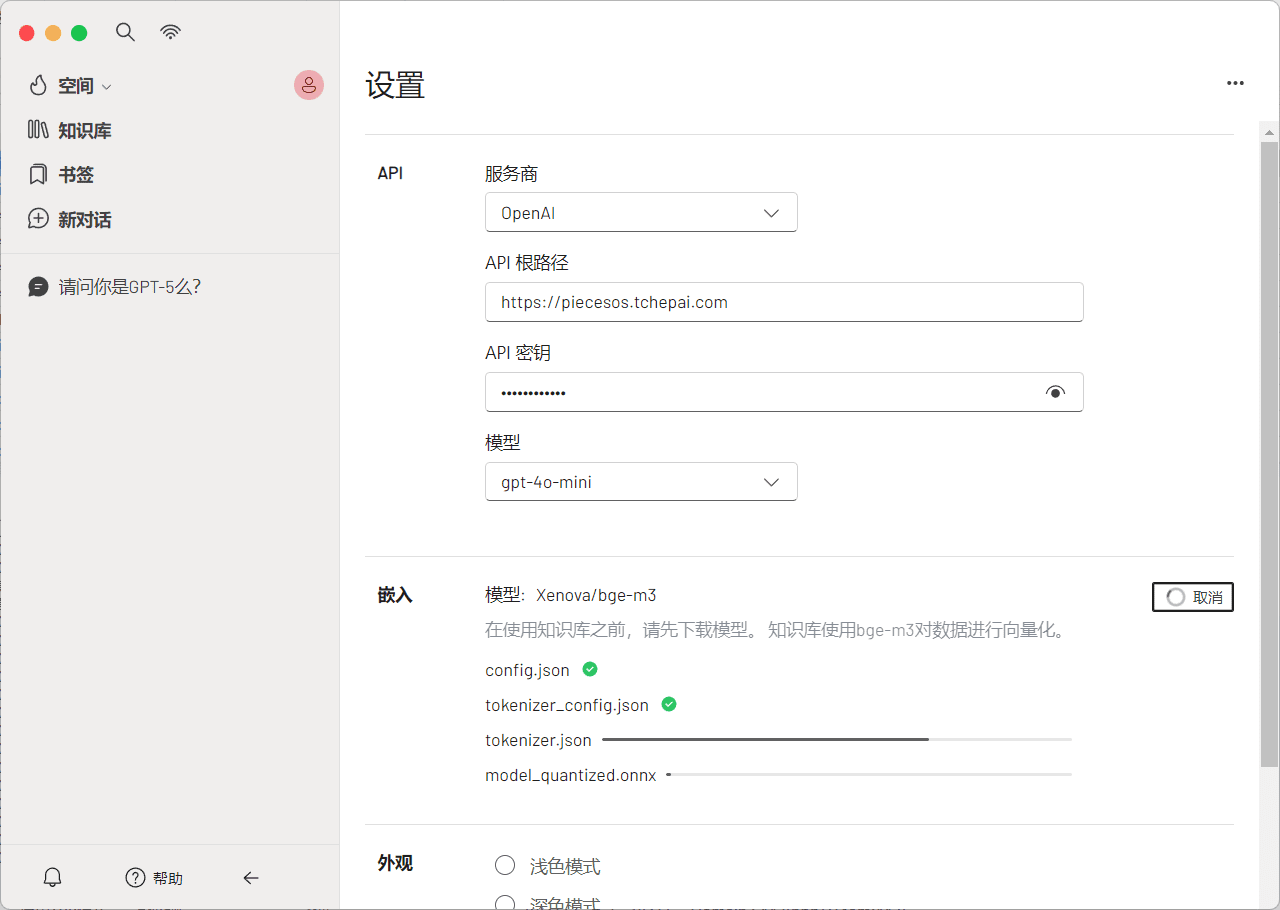Open the search magnifier icon
1280x910 pixels.
point(125,32)
